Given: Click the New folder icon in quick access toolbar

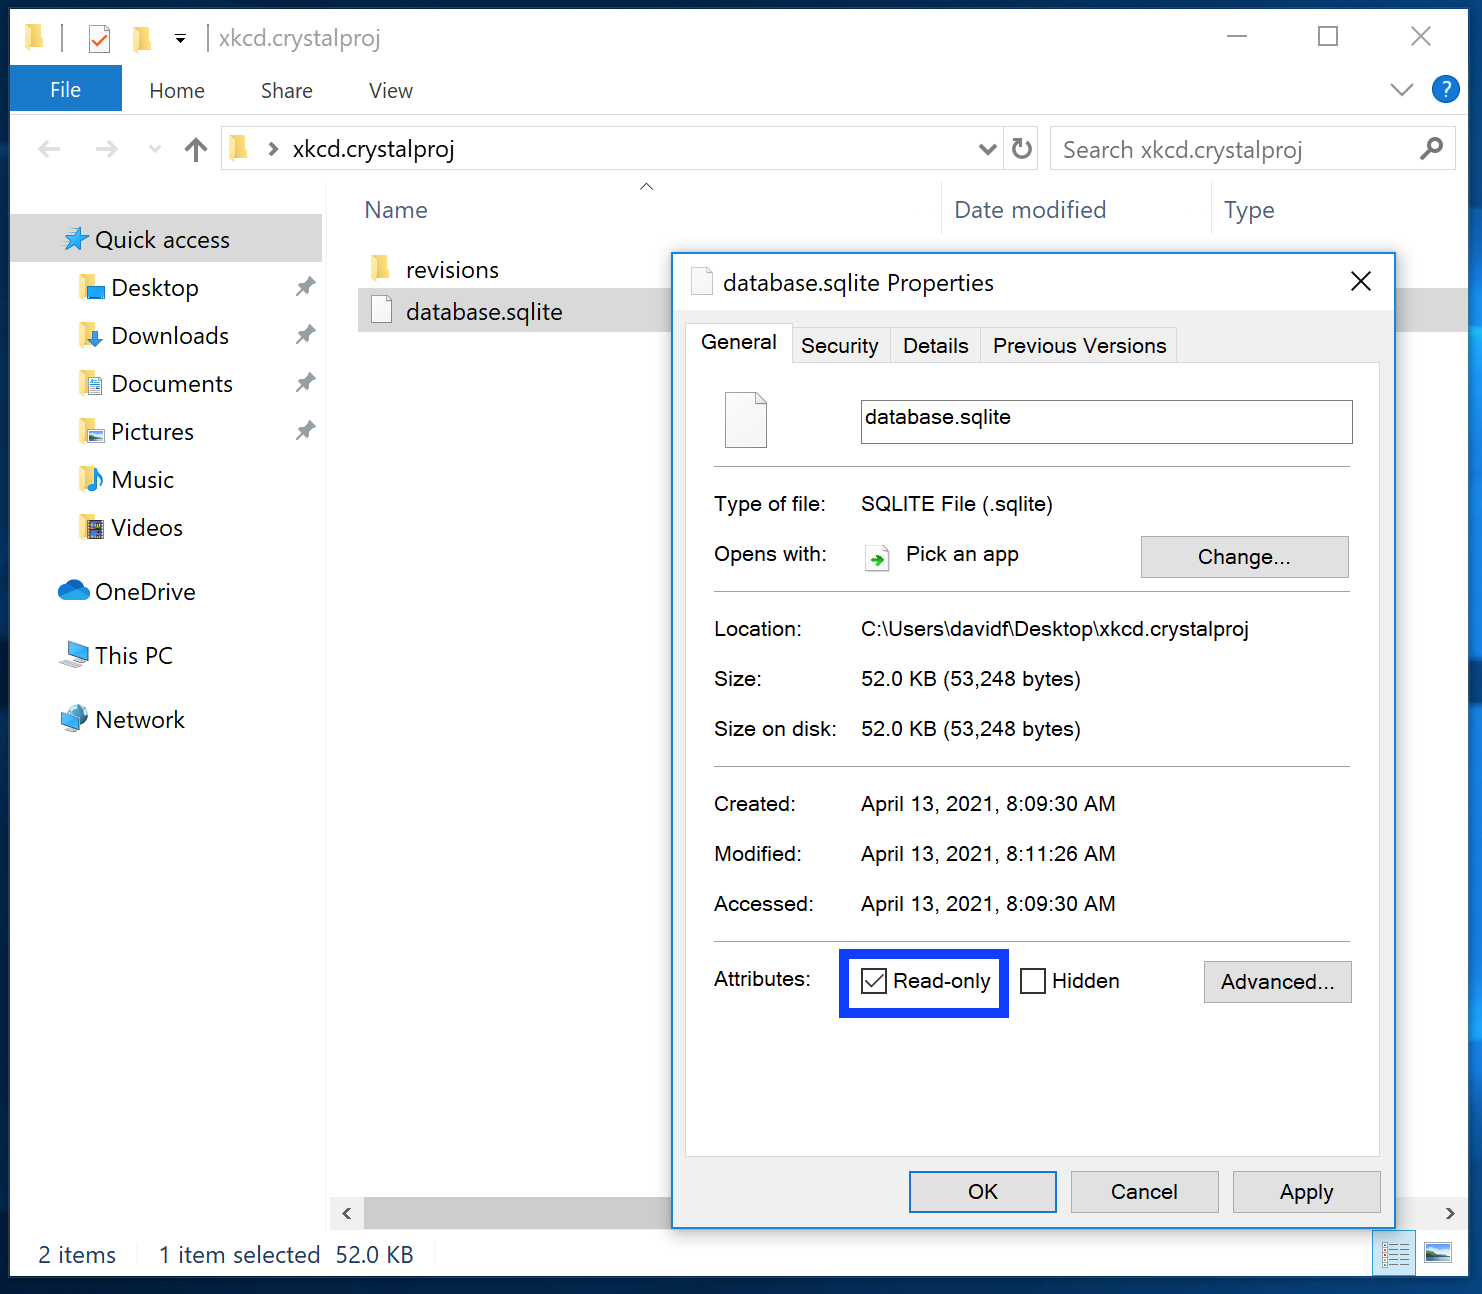Looking at the screenshot, I should (142, 39).
